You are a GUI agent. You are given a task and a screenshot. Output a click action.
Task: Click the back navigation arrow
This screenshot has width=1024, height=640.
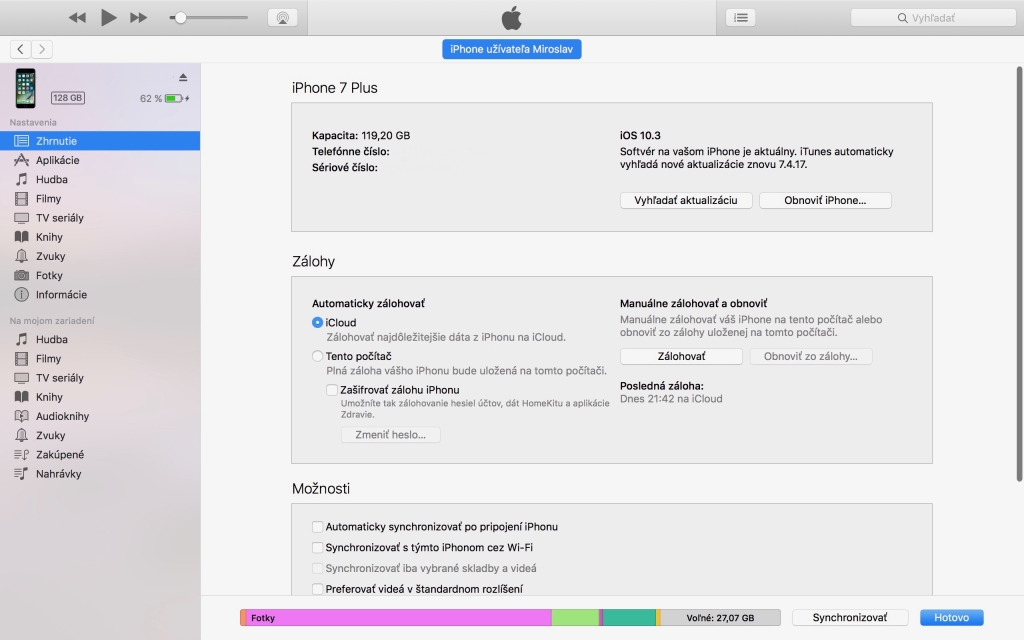pos(20,49)
